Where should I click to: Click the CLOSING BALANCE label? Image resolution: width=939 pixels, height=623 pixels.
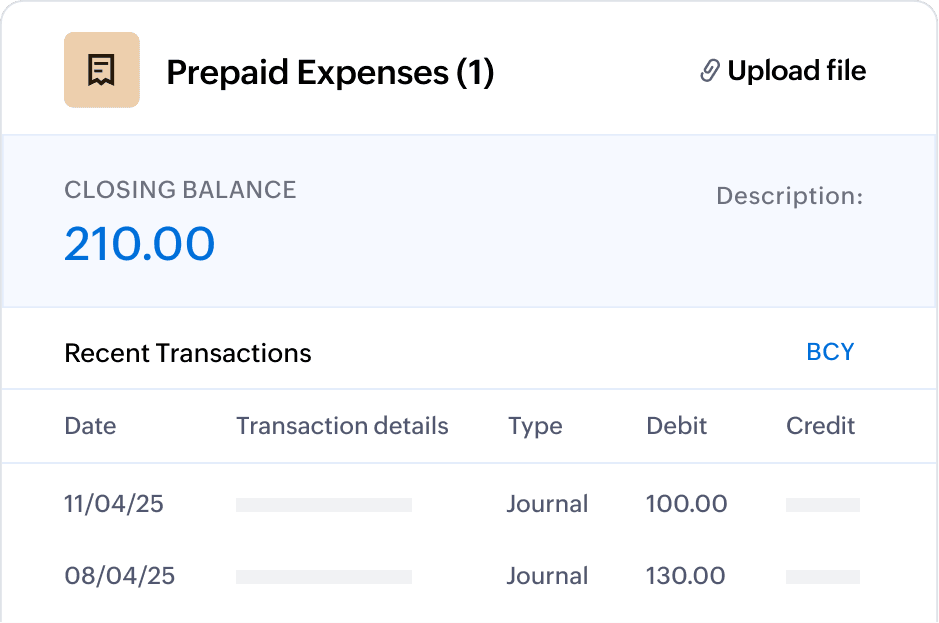tap(180, 190)
